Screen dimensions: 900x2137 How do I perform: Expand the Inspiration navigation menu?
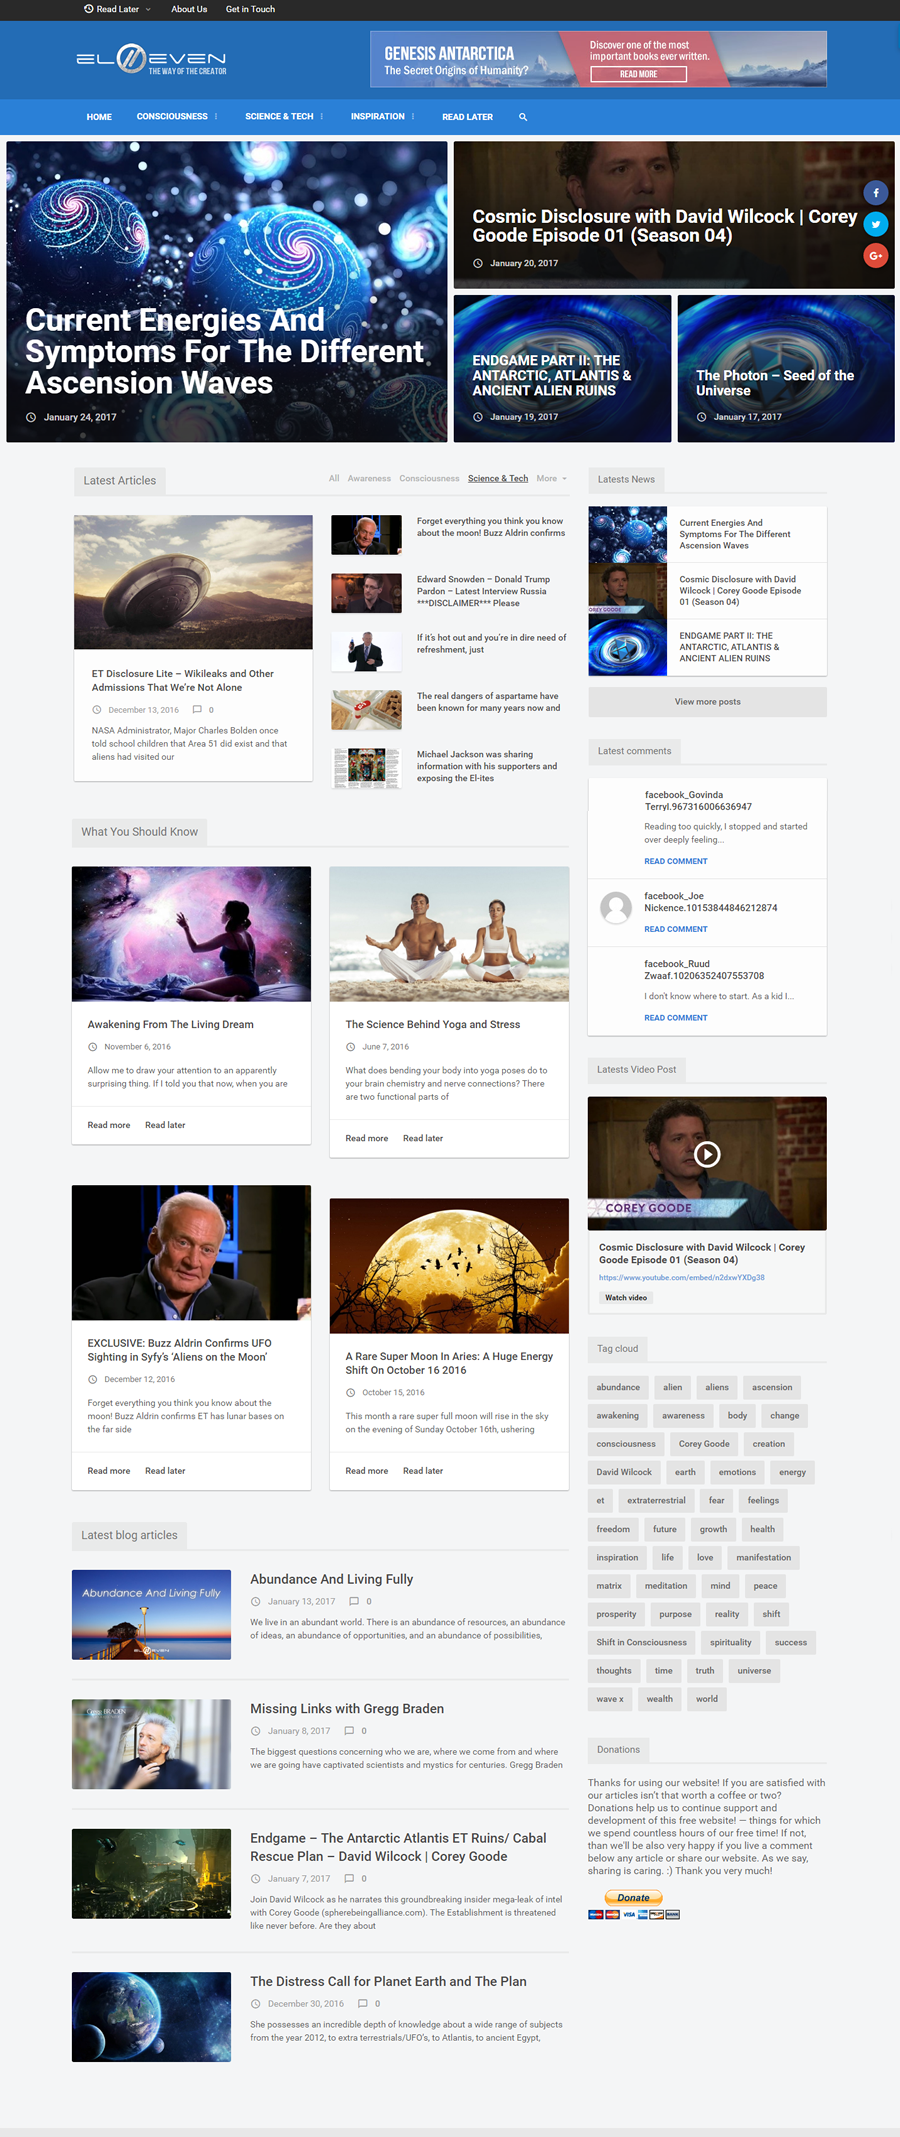382,117
